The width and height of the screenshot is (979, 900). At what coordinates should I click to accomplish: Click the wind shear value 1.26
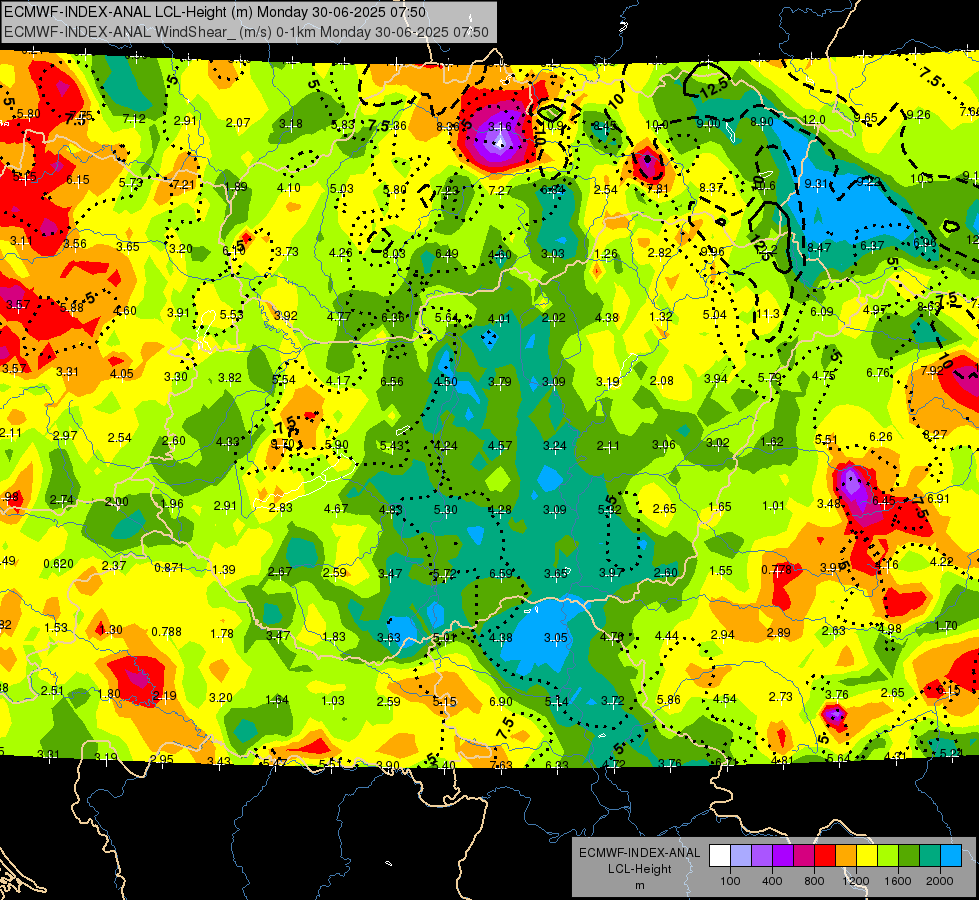(x=606, y=254)
